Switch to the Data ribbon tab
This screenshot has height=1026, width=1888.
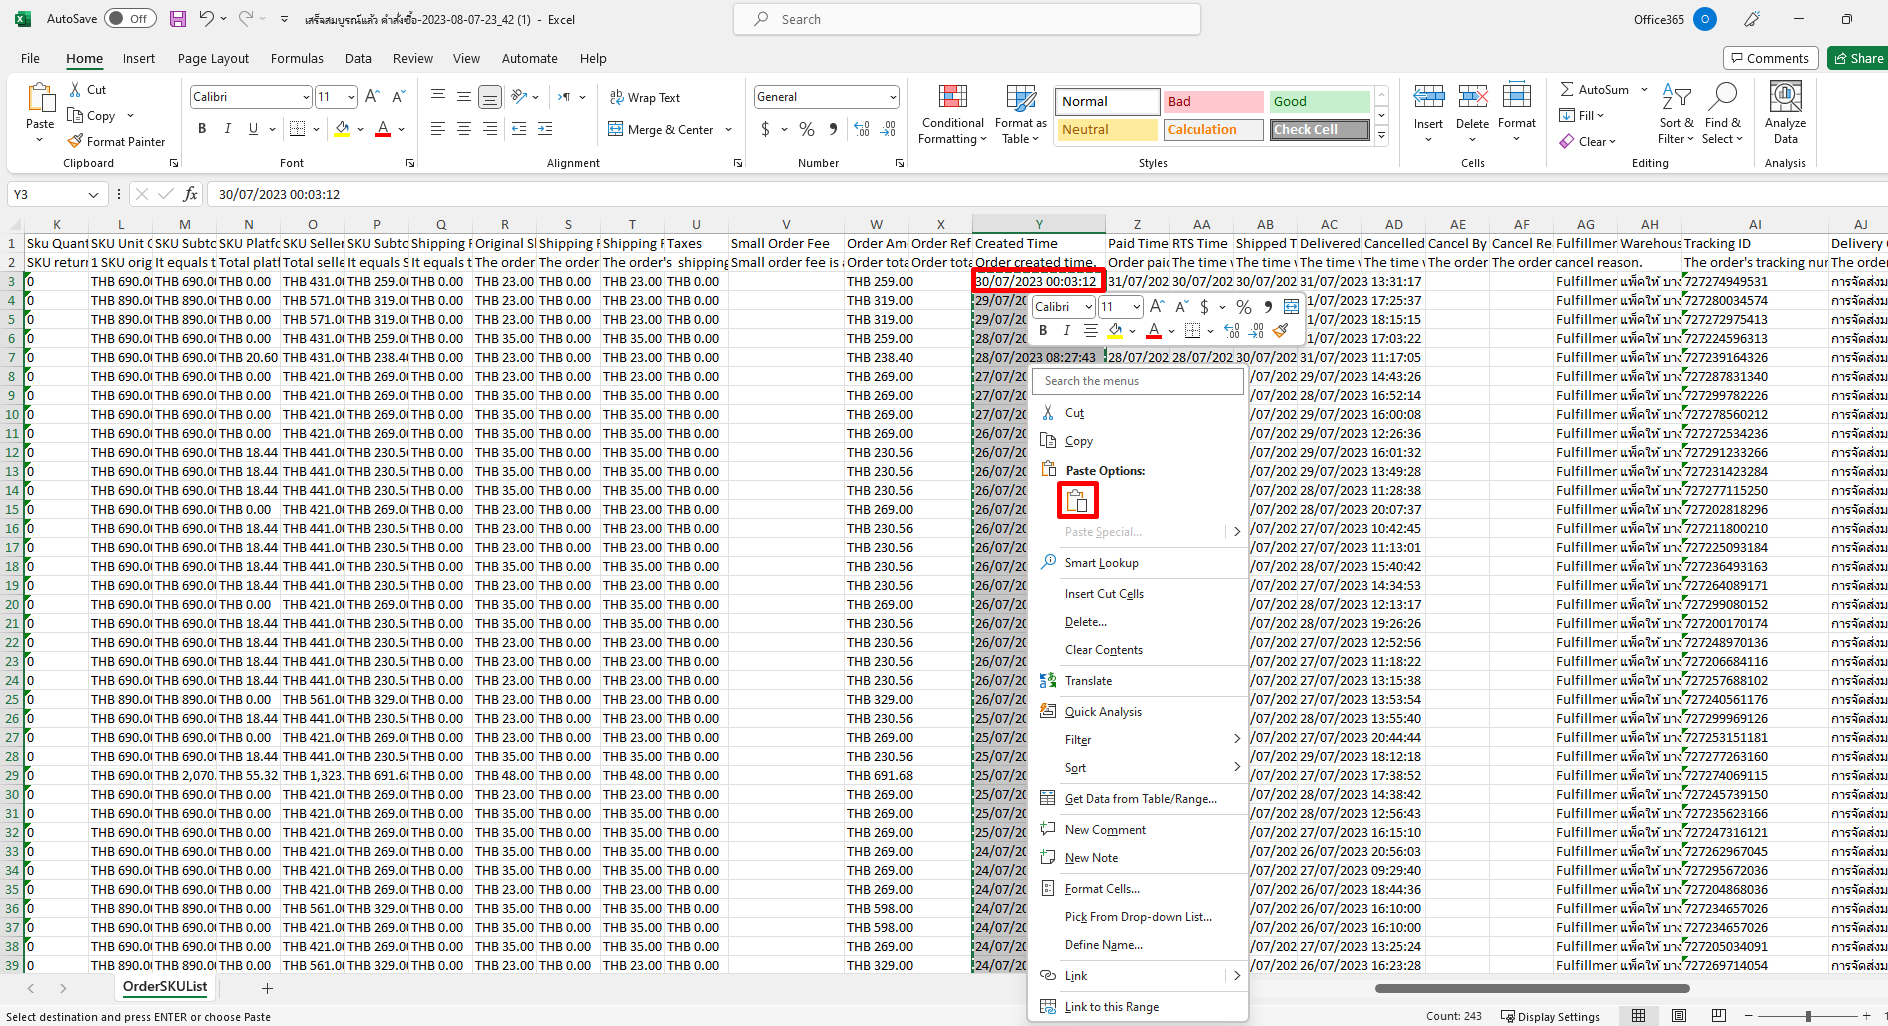pyautogui.click(x=358, y=58)
